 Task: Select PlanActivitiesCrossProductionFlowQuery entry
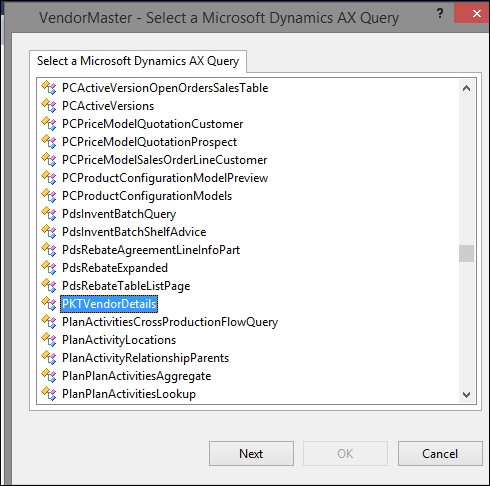170,322
